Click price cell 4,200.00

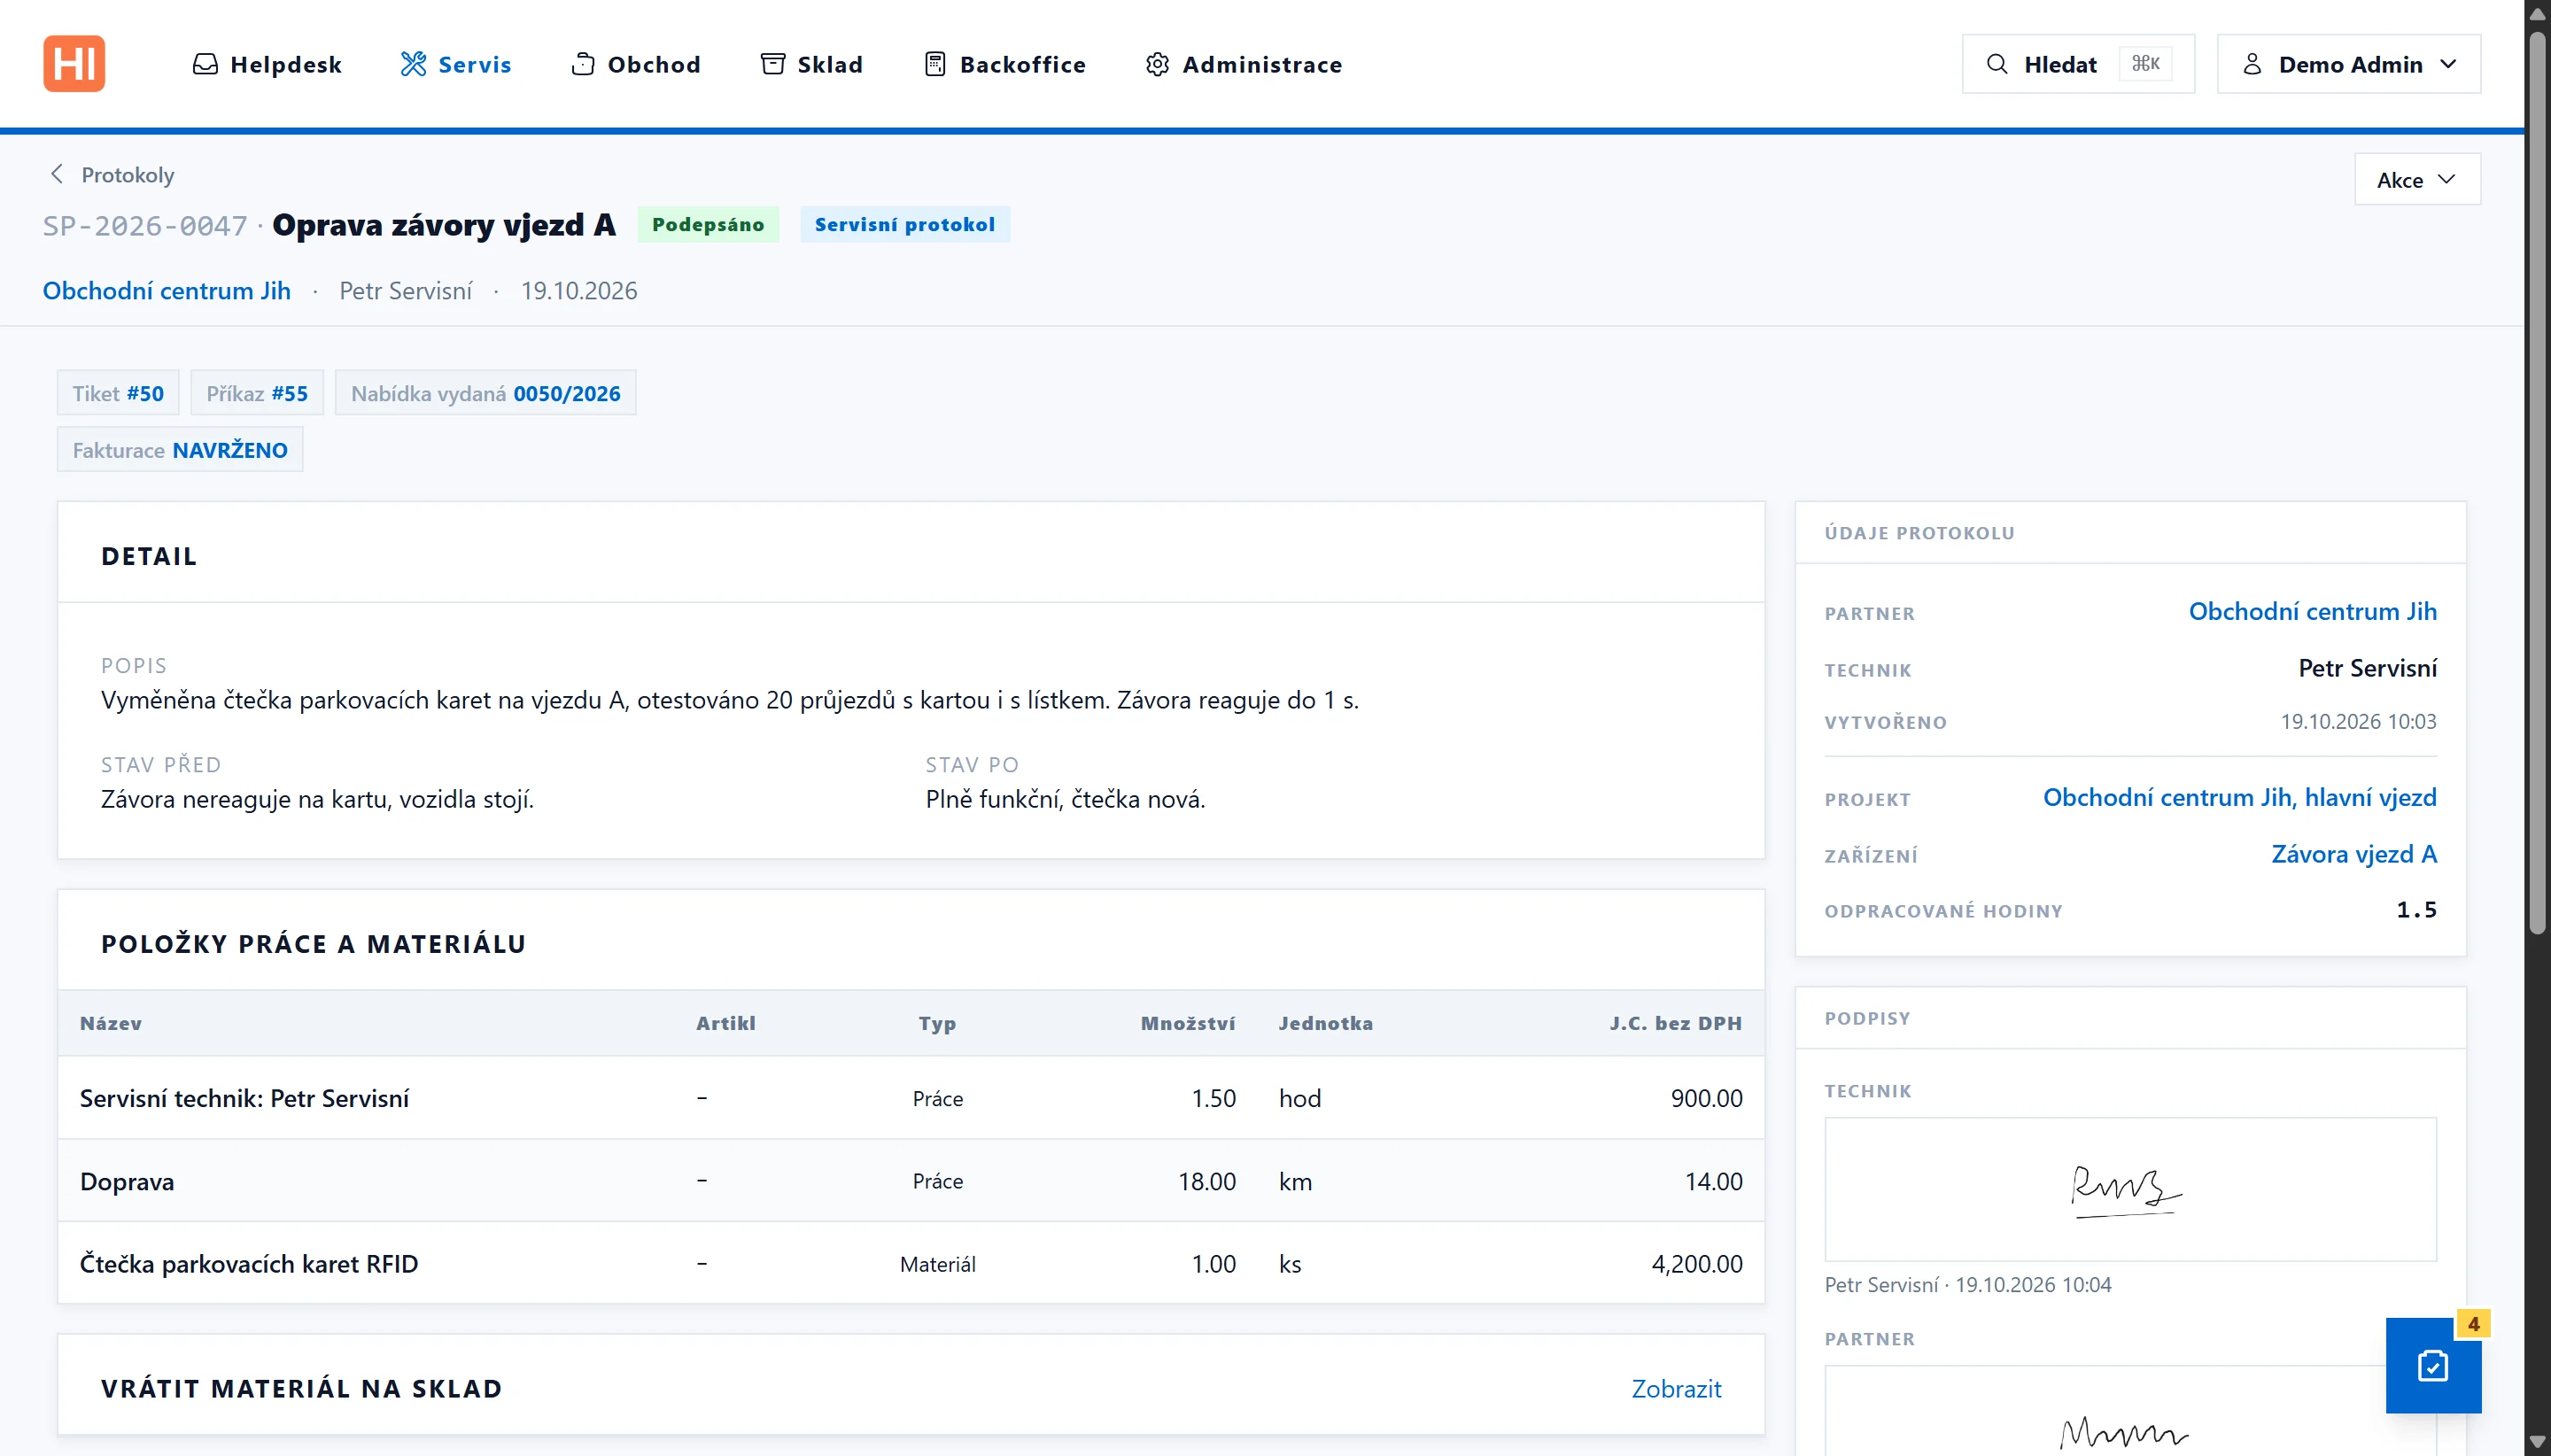coord(1696,1264)
